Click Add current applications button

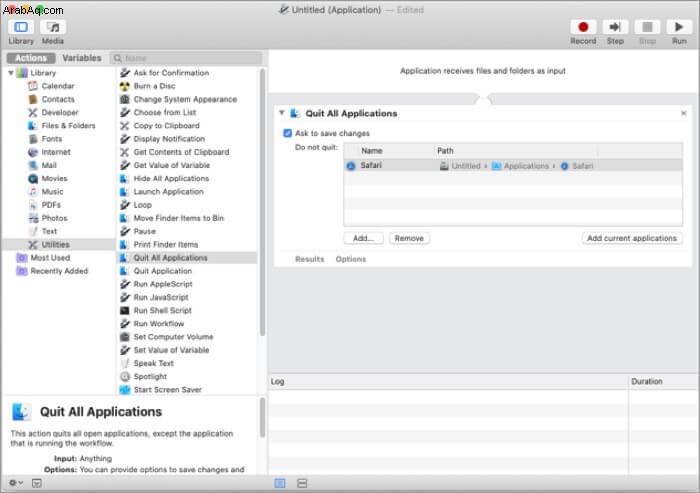(x=632, y=238)
